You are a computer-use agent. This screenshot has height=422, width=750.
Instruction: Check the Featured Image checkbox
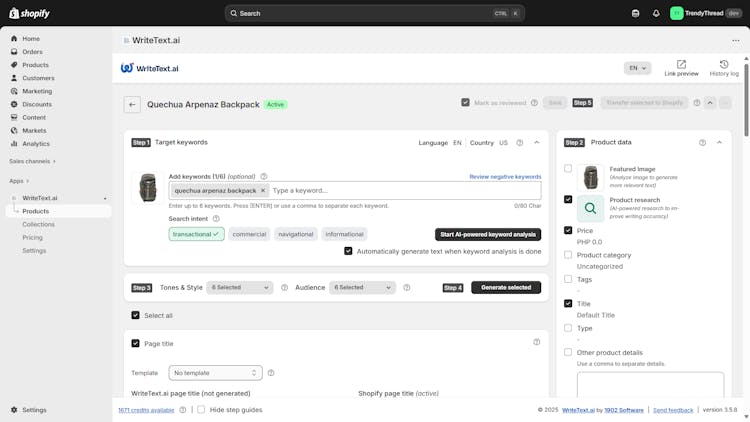568,169
